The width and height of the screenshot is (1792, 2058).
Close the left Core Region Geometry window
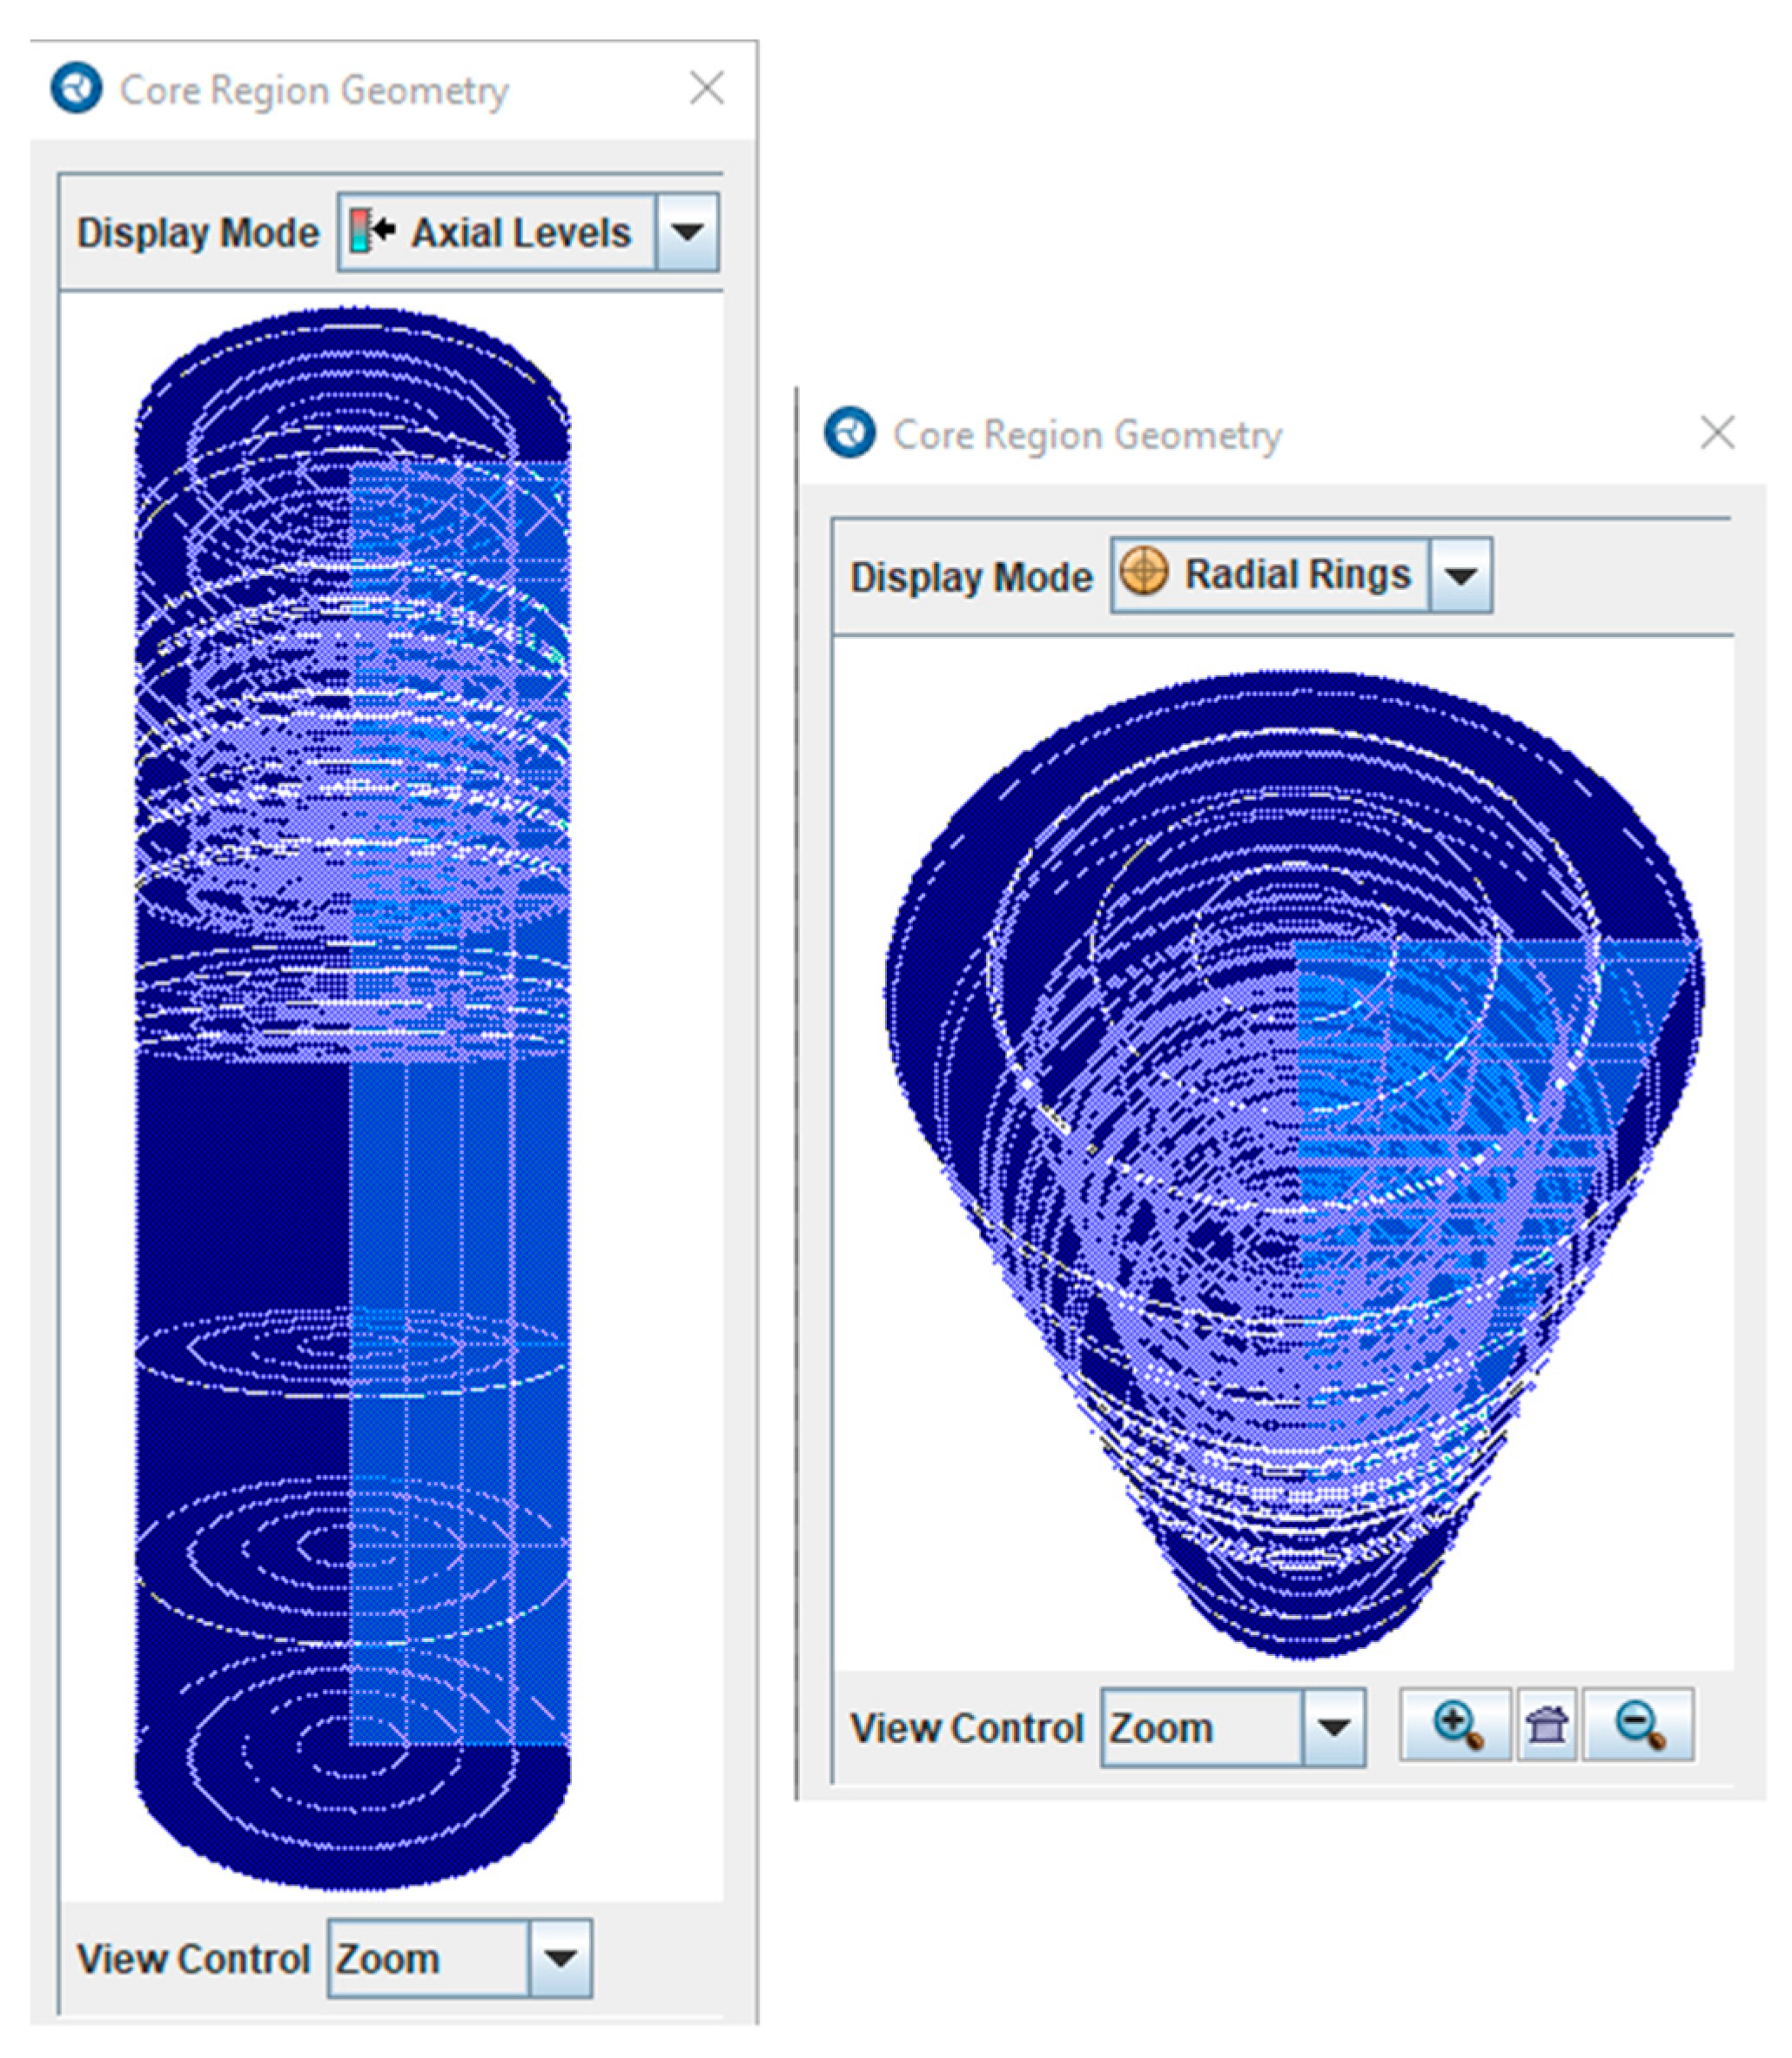coord(707,88)
